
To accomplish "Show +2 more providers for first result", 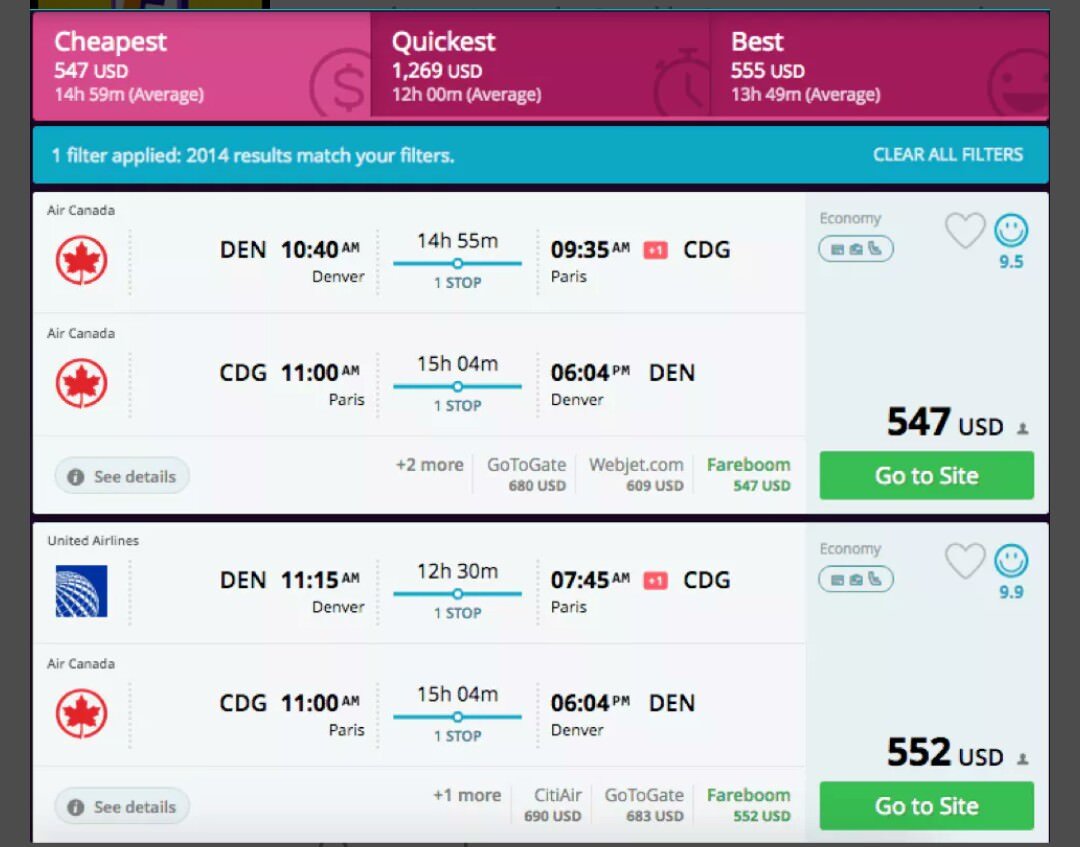I will 429,465.
